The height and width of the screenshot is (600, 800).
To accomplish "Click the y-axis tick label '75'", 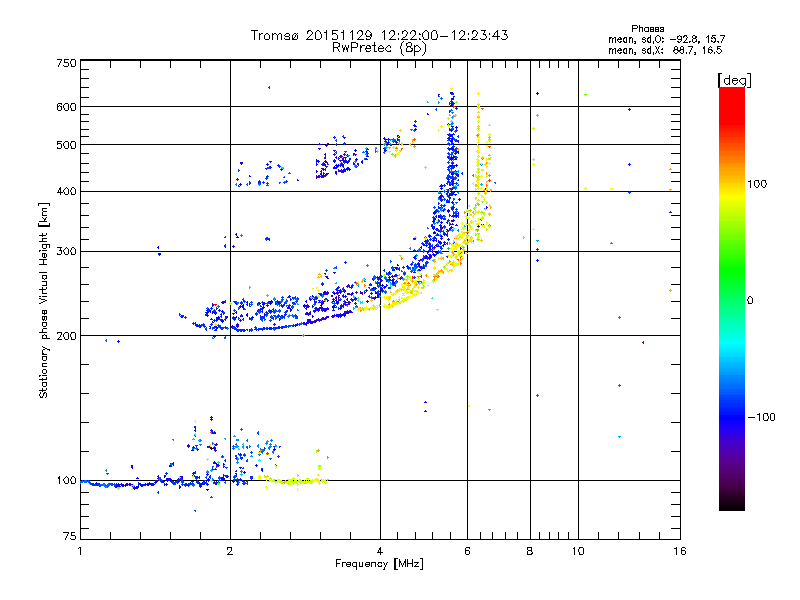I will (x=70, y=536).
